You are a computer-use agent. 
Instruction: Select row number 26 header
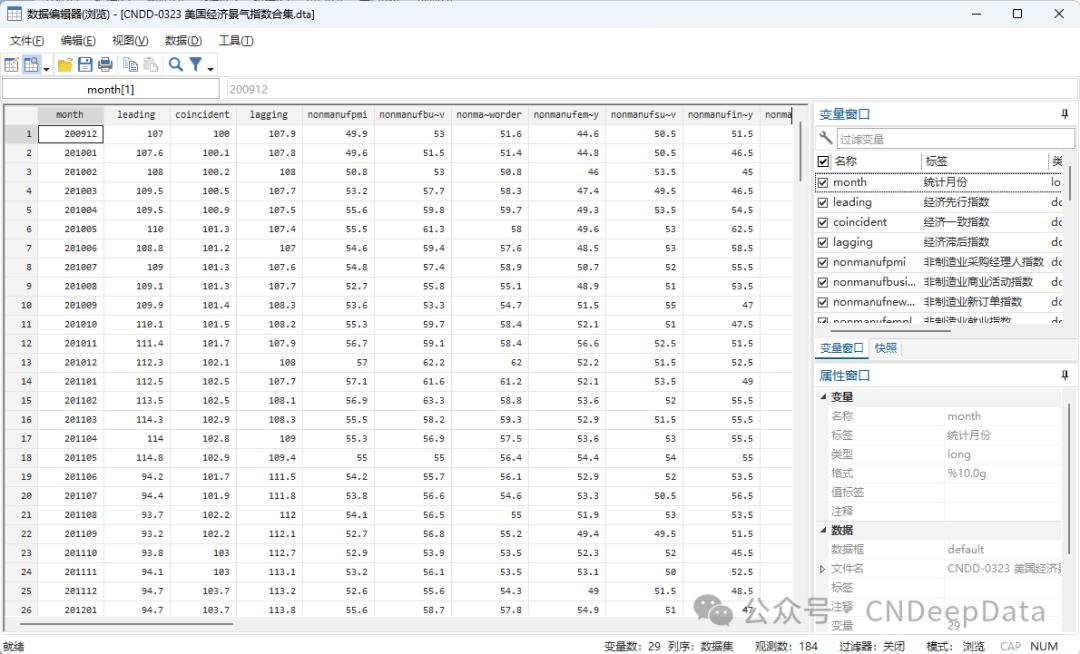21,610
